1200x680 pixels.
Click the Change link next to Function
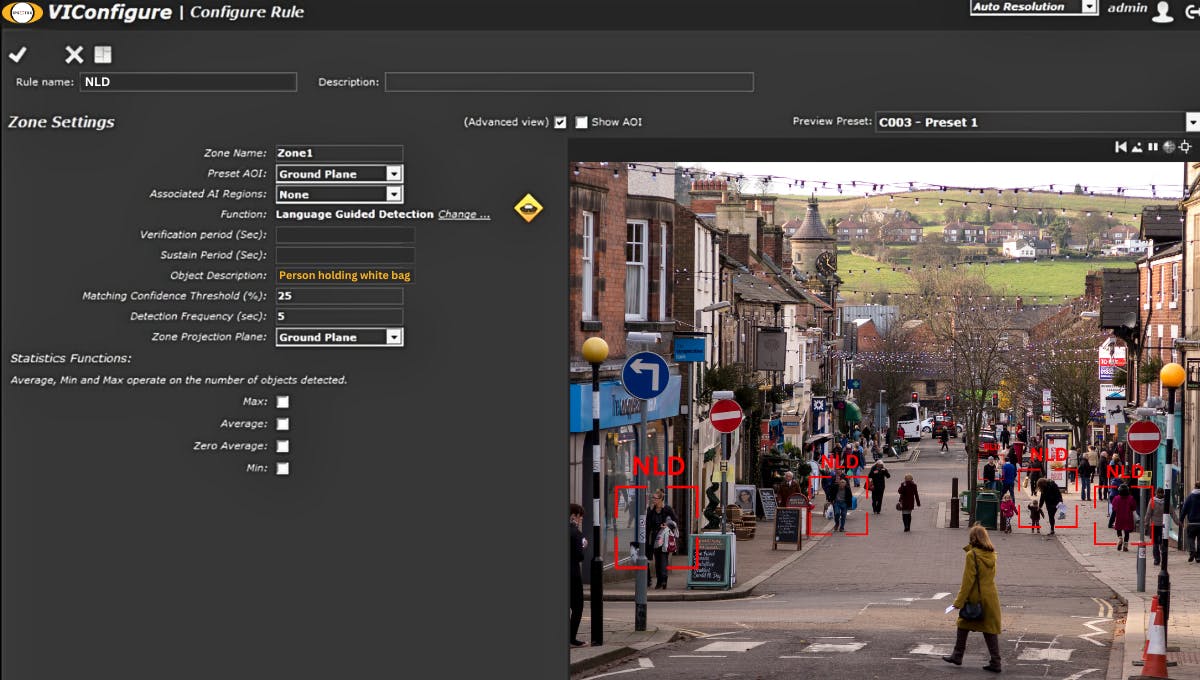[x=463, y=214]
